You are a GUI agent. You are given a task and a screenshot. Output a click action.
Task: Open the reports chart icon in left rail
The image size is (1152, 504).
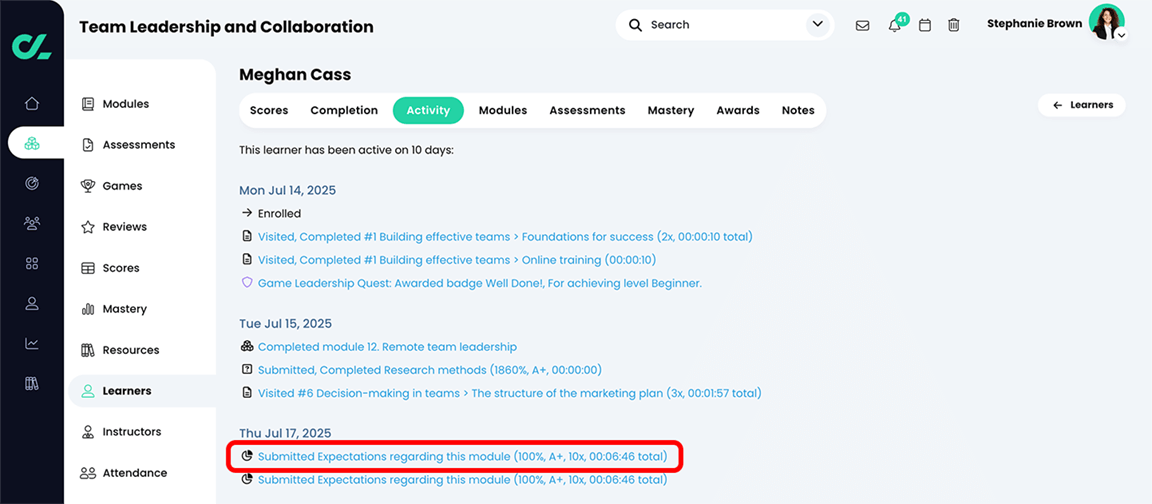click(x=32, y=343)
